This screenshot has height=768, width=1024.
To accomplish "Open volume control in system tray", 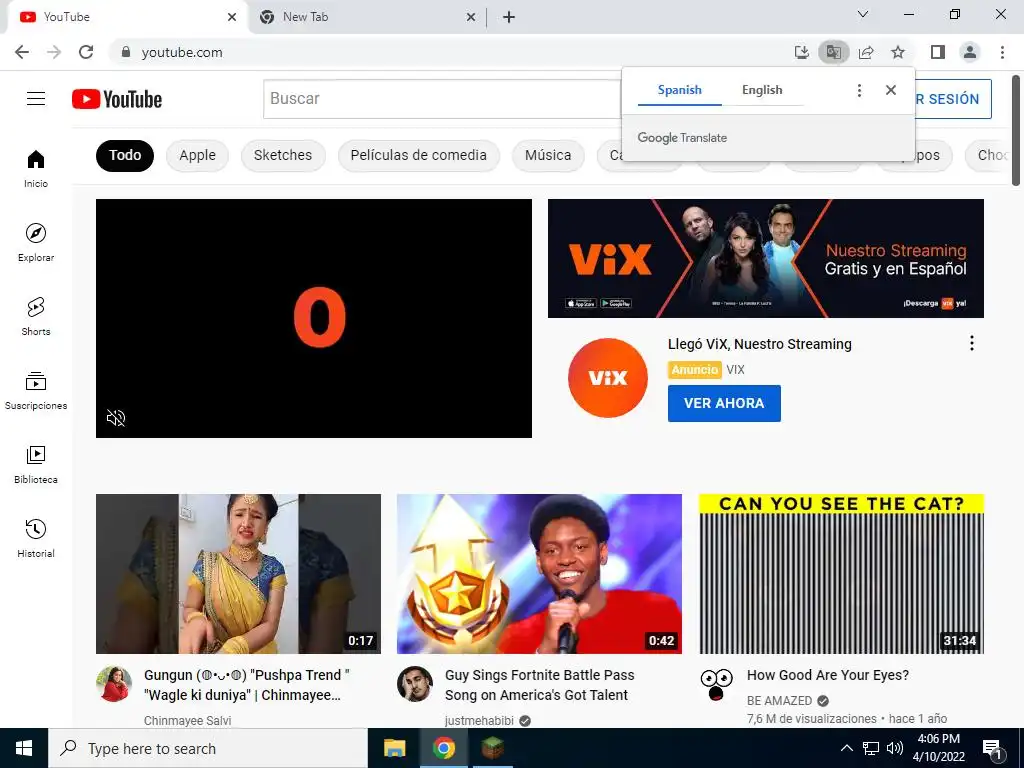I will tap(895, 748).
